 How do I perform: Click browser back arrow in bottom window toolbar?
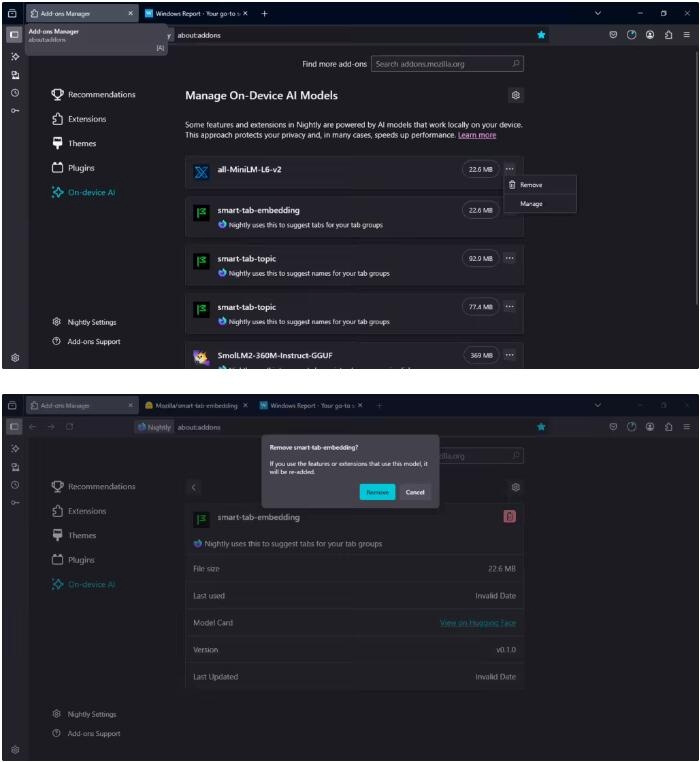pyautogui.click(x=33, y=427)
